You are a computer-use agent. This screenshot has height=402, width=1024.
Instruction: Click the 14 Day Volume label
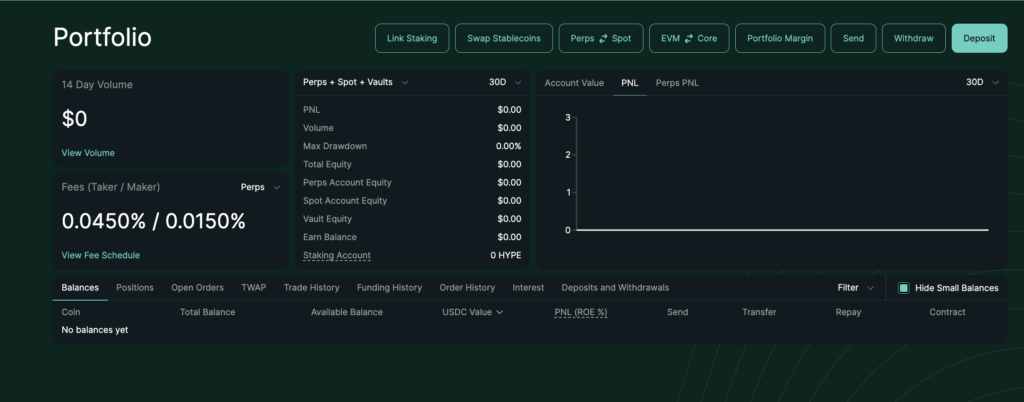97,85
